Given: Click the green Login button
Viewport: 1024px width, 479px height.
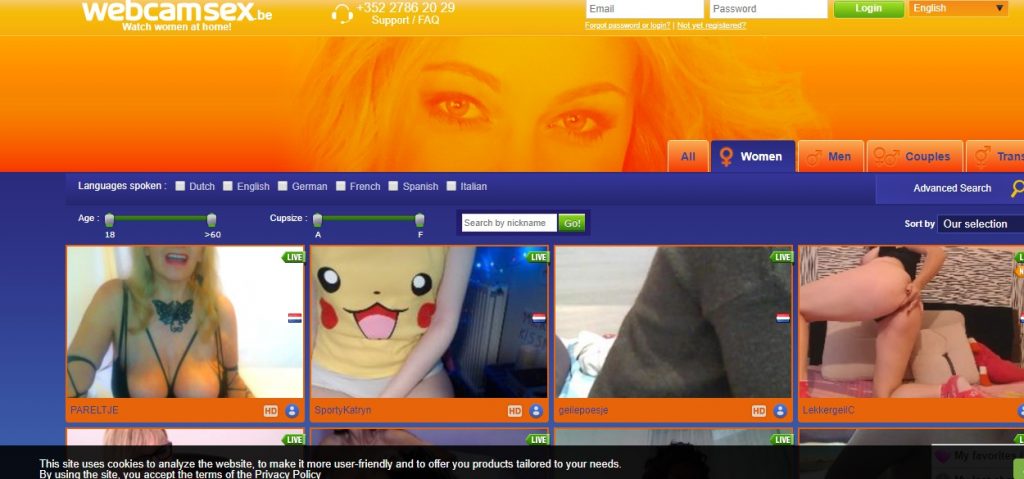Looking at the screenshot, I should (x=869, y=8).
